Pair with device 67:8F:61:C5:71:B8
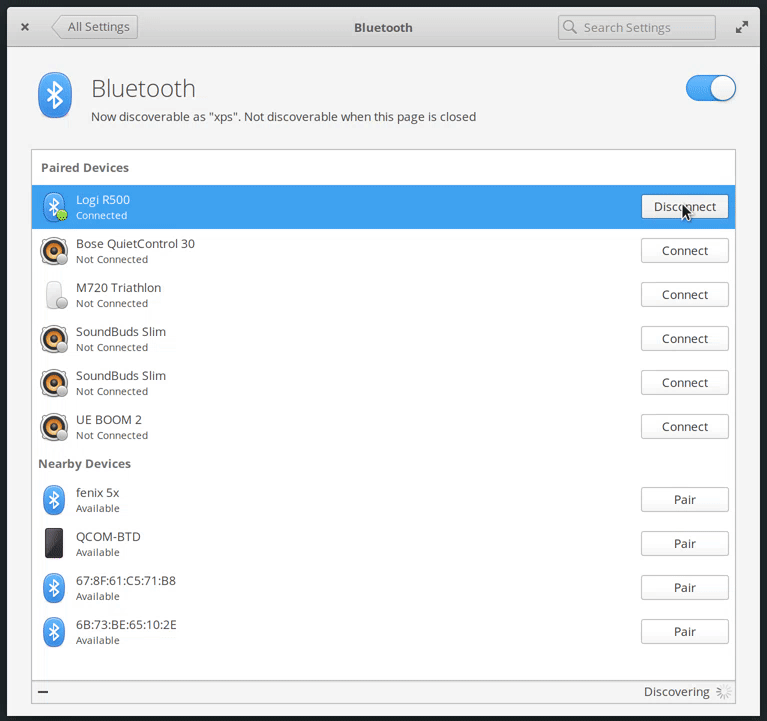 684,587
